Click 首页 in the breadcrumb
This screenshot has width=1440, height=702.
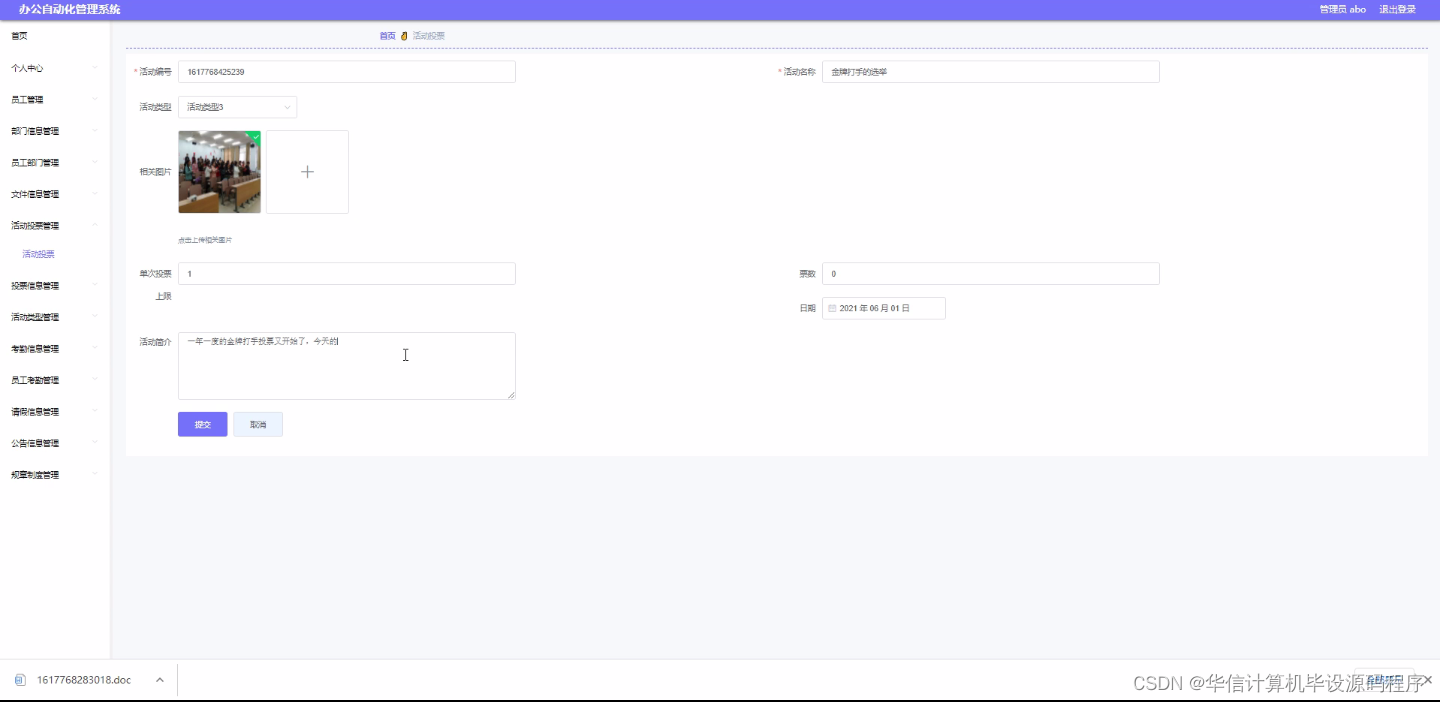pyautogui.click(x=387, y=35)
